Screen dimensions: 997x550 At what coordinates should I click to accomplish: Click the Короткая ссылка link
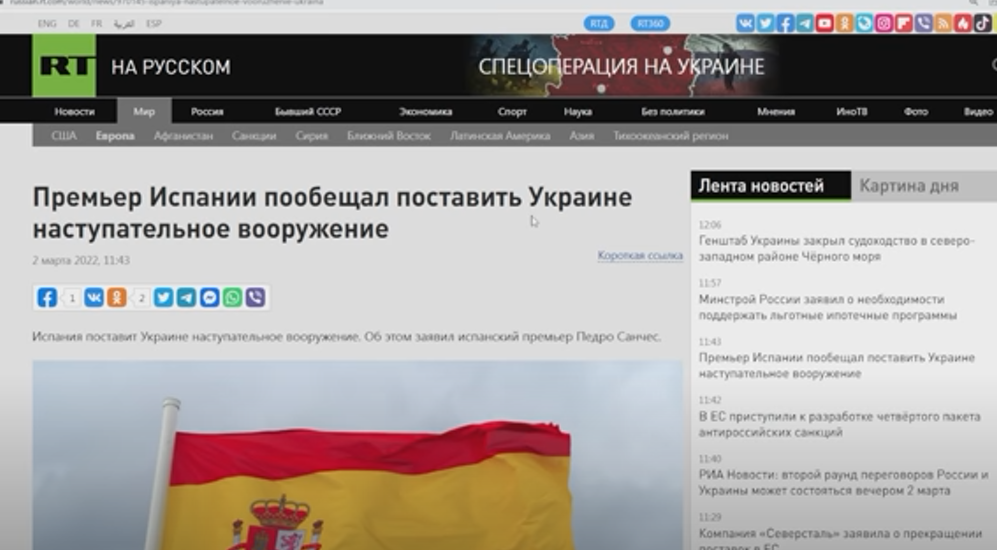point(640,256)
